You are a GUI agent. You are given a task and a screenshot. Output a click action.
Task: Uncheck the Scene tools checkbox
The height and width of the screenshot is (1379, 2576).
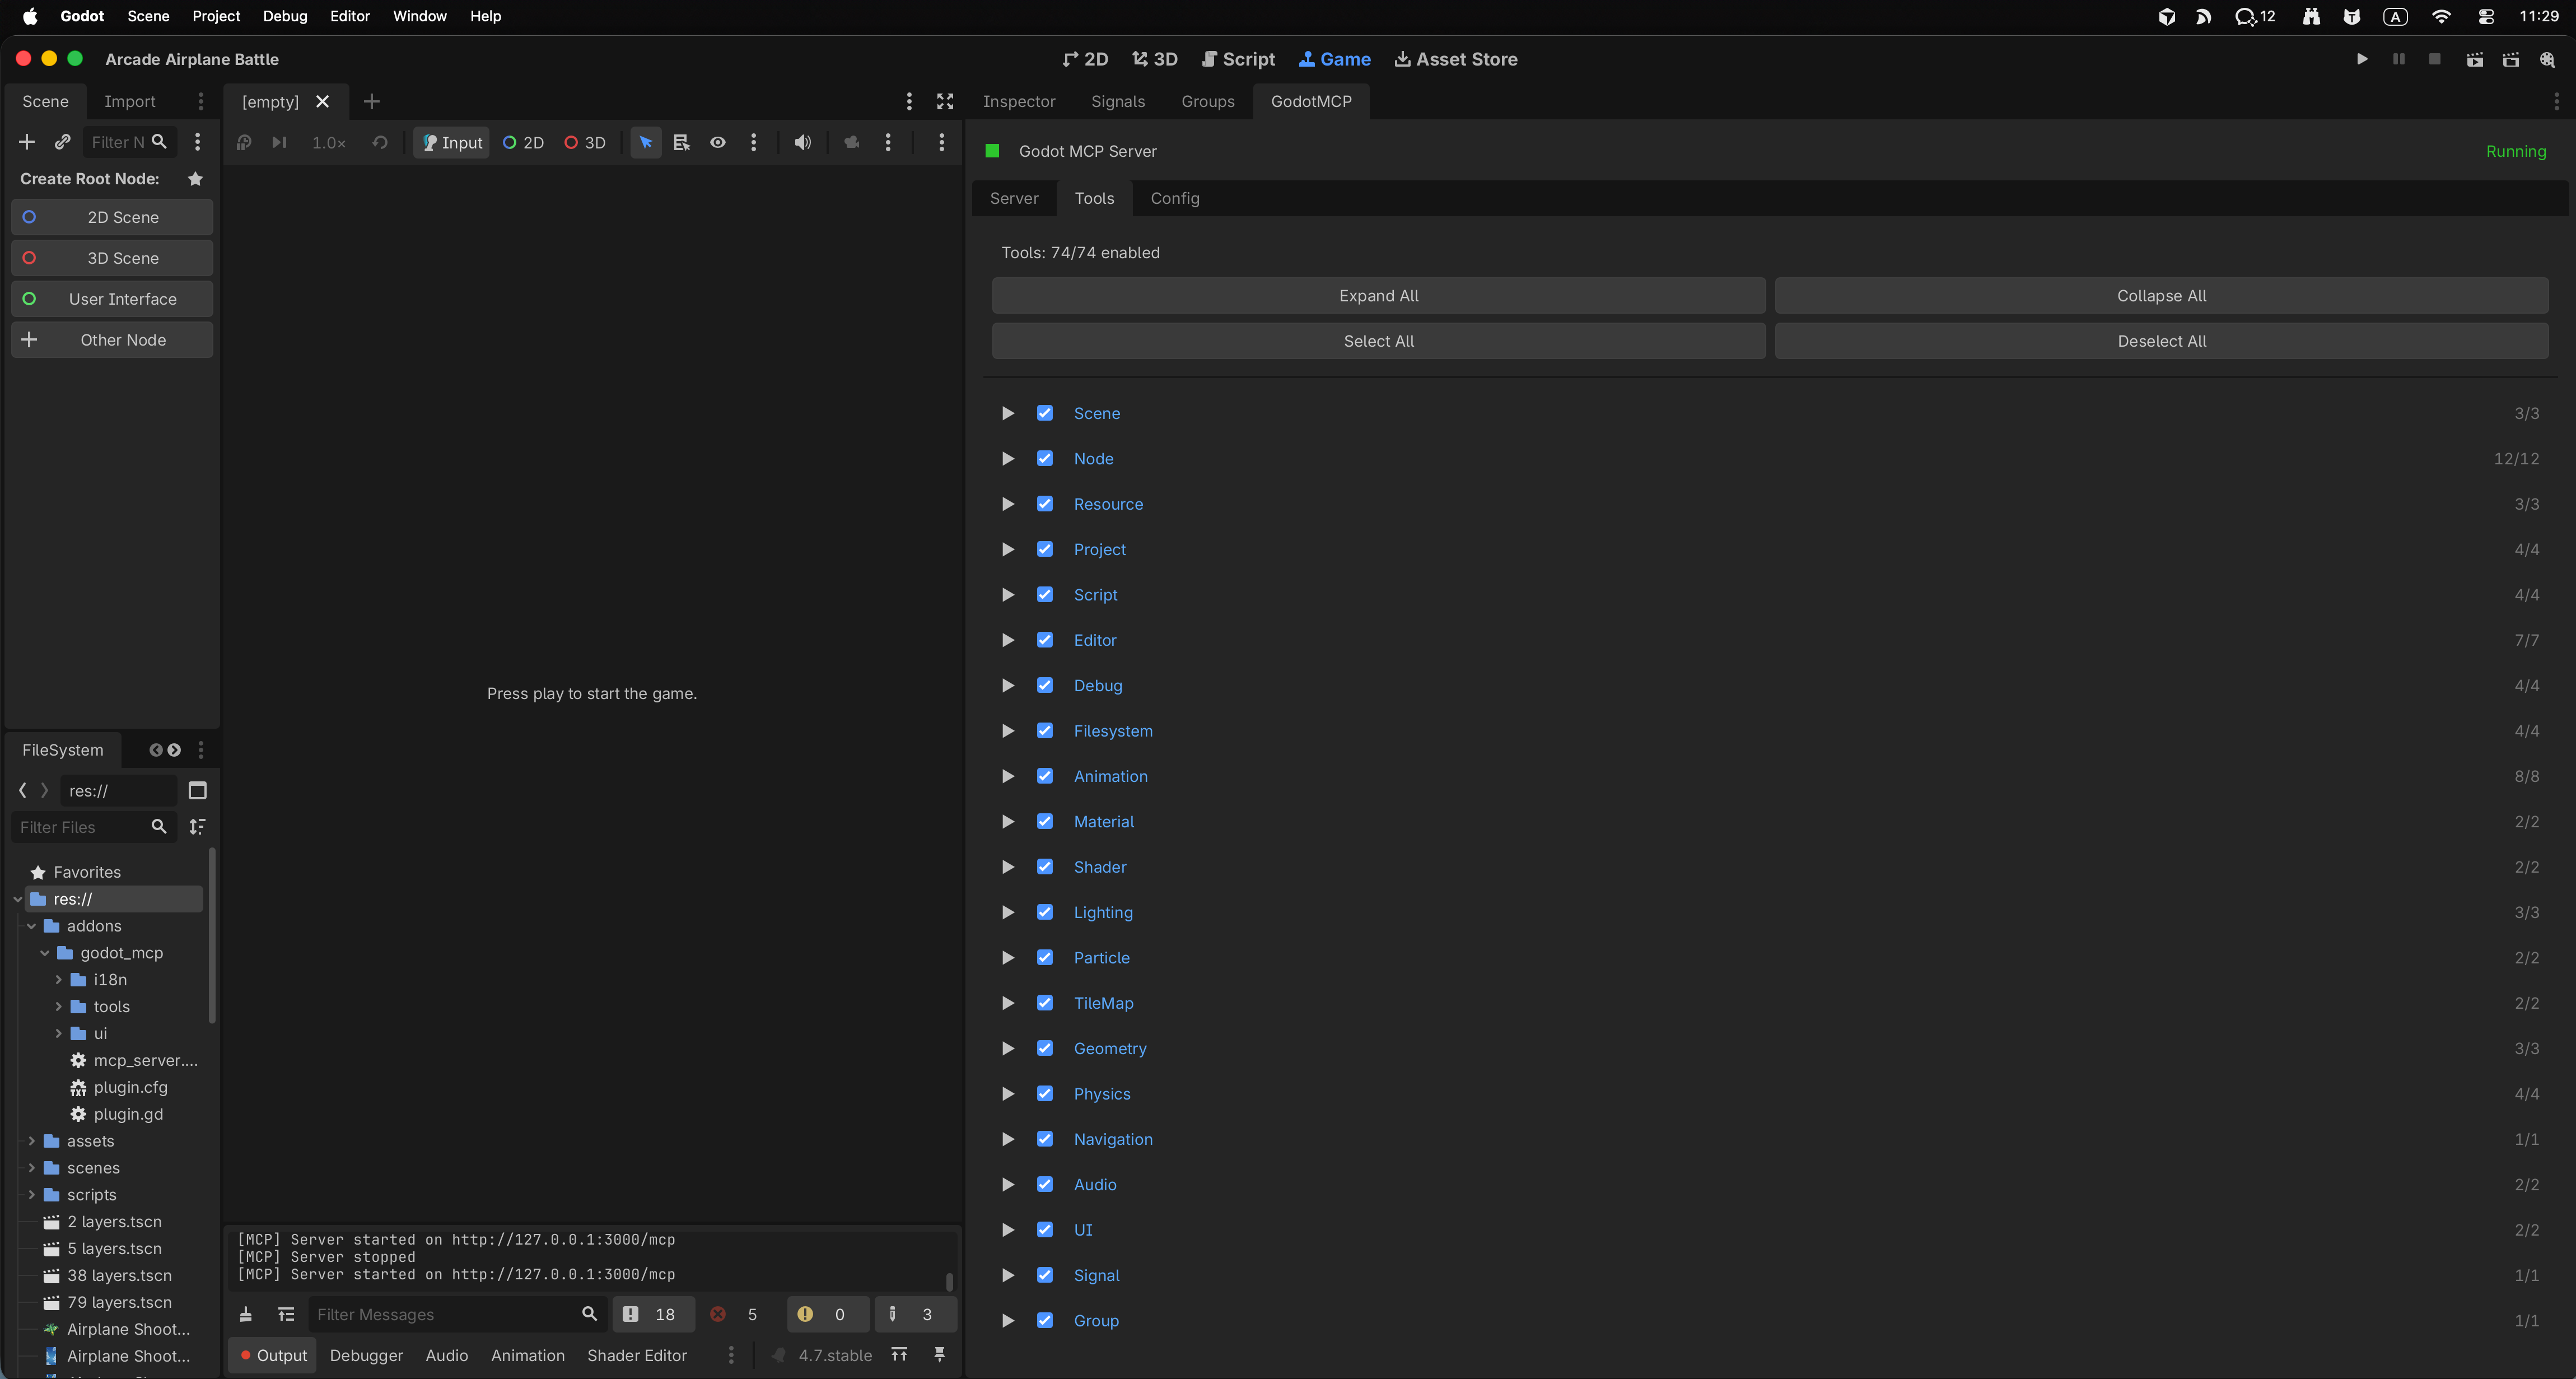point(1045,413)
